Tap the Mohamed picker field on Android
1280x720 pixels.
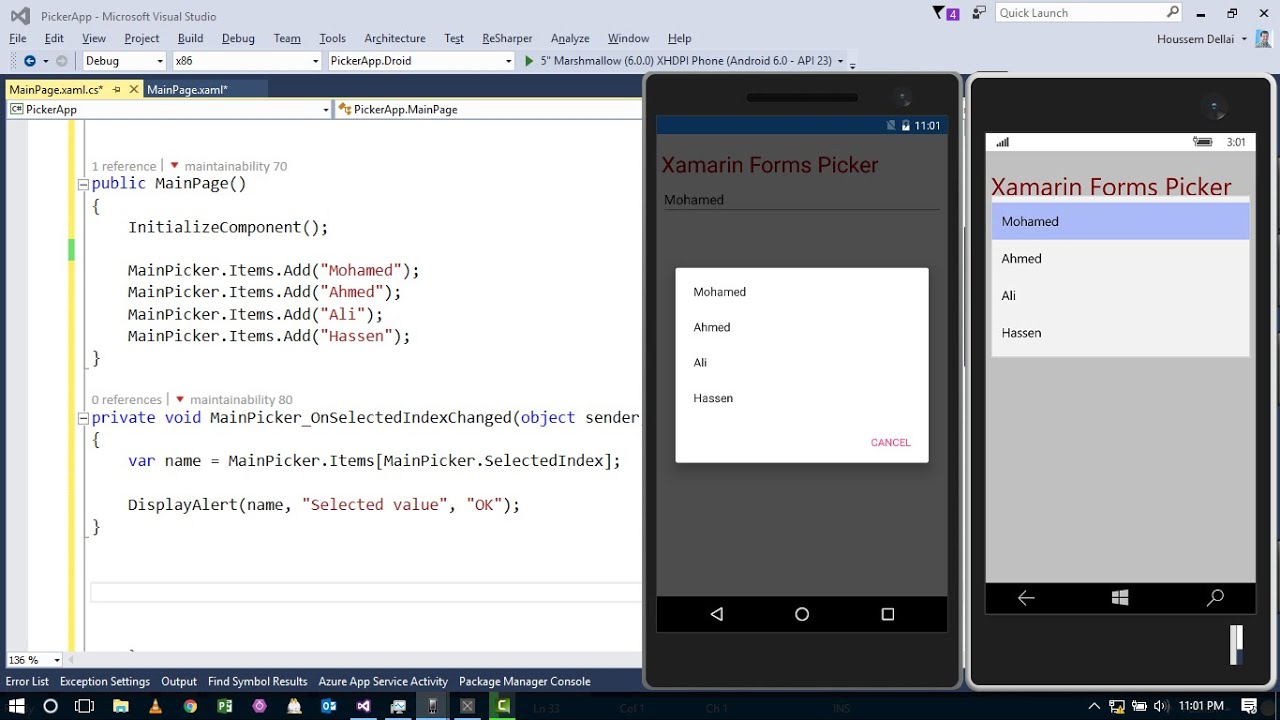click(x=802, y=200)
